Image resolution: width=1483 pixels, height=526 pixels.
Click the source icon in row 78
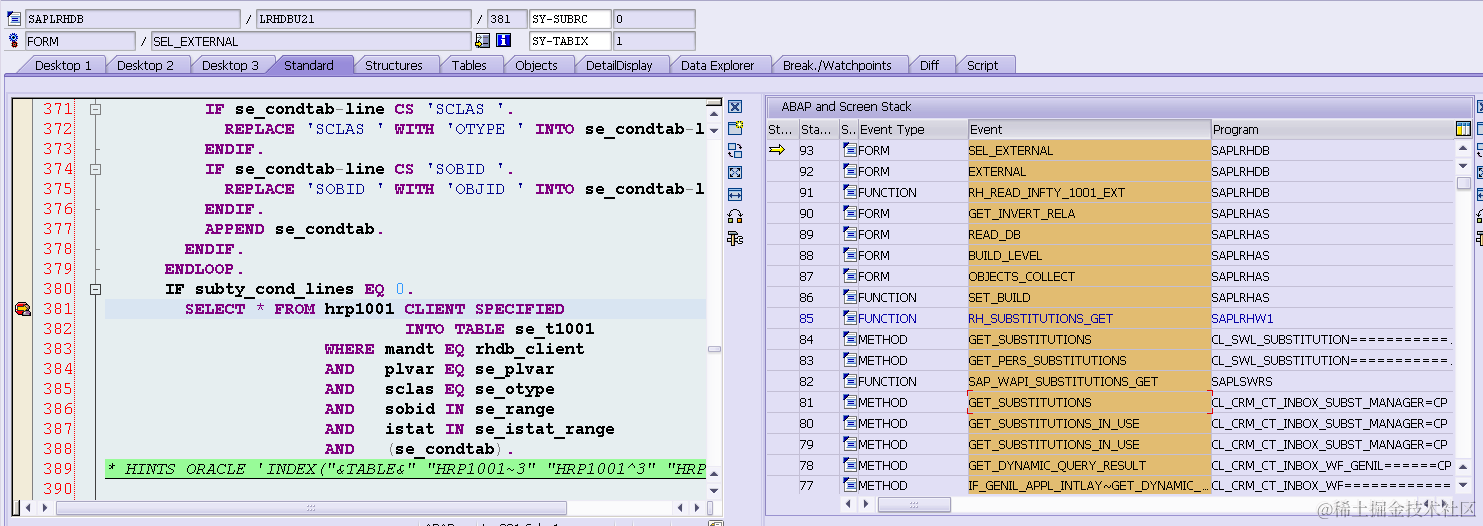pos(850,465)
